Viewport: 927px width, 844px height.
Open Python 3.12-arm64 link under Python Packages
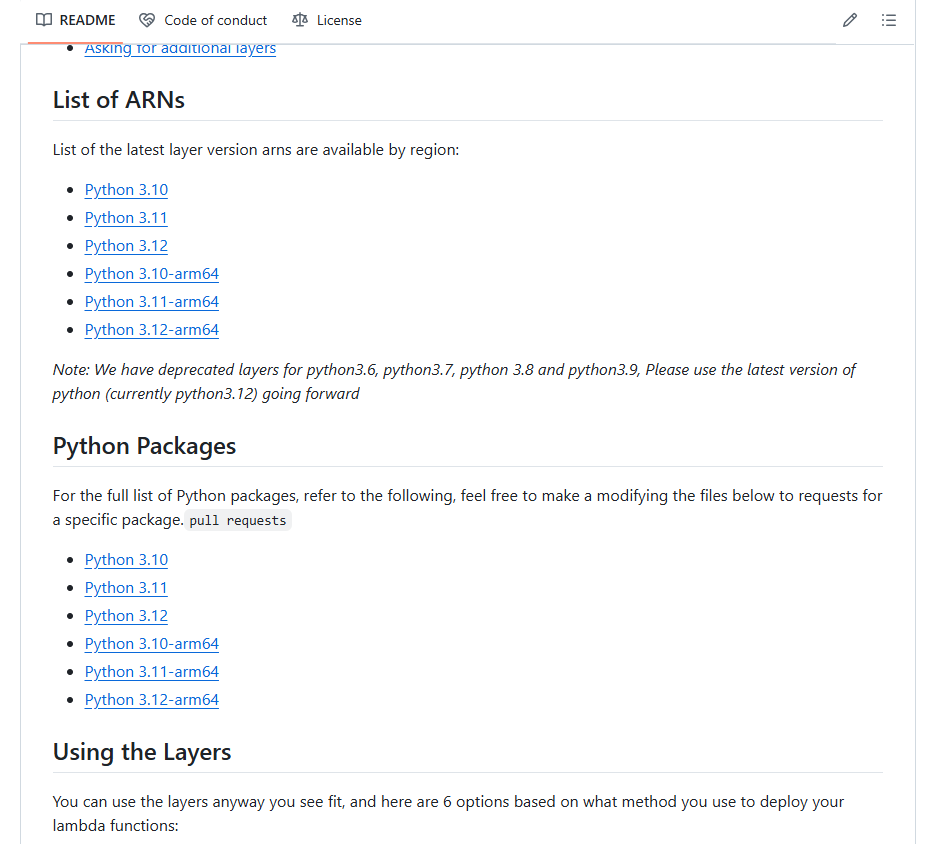pyautogui.click(x=151, y=700)
